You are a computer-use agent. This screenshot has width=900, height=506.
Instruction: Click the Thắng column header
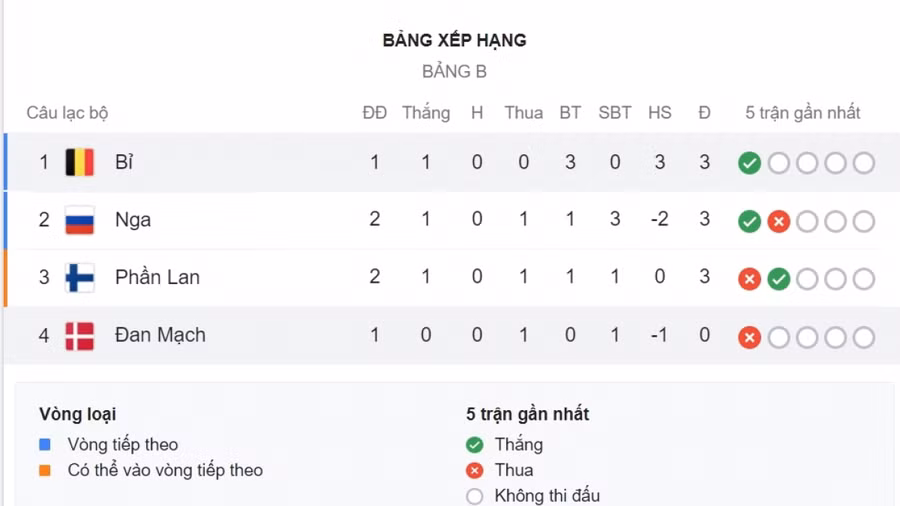tap(426, 113)
